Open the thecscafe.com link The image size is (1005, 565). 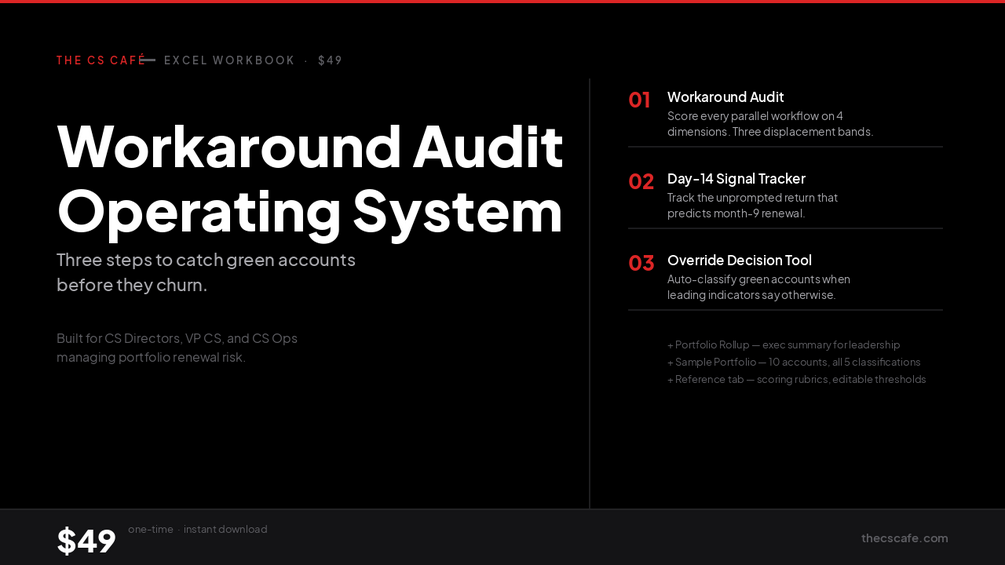pyautogui.click(x=904, y=538)
